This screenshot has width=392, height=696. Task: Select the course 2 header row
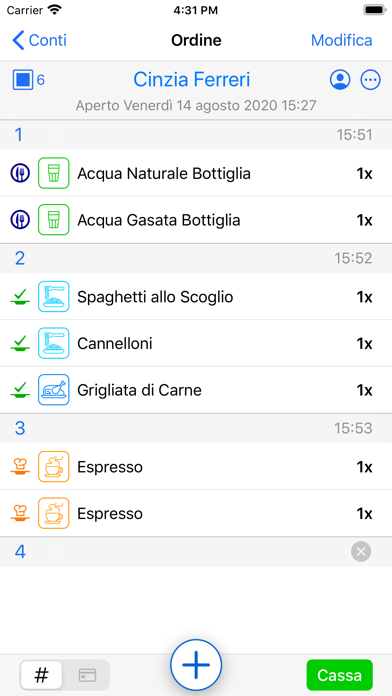(196, 258)
